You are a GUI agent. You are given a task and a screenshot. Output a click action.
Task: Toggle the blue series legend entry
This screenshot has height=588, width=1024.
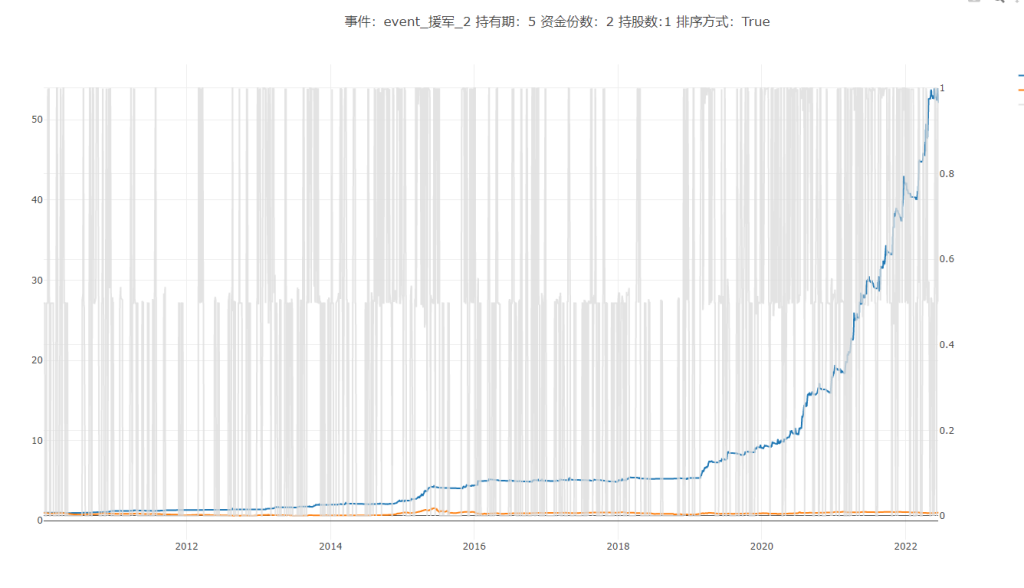(x=1019, y=75)
